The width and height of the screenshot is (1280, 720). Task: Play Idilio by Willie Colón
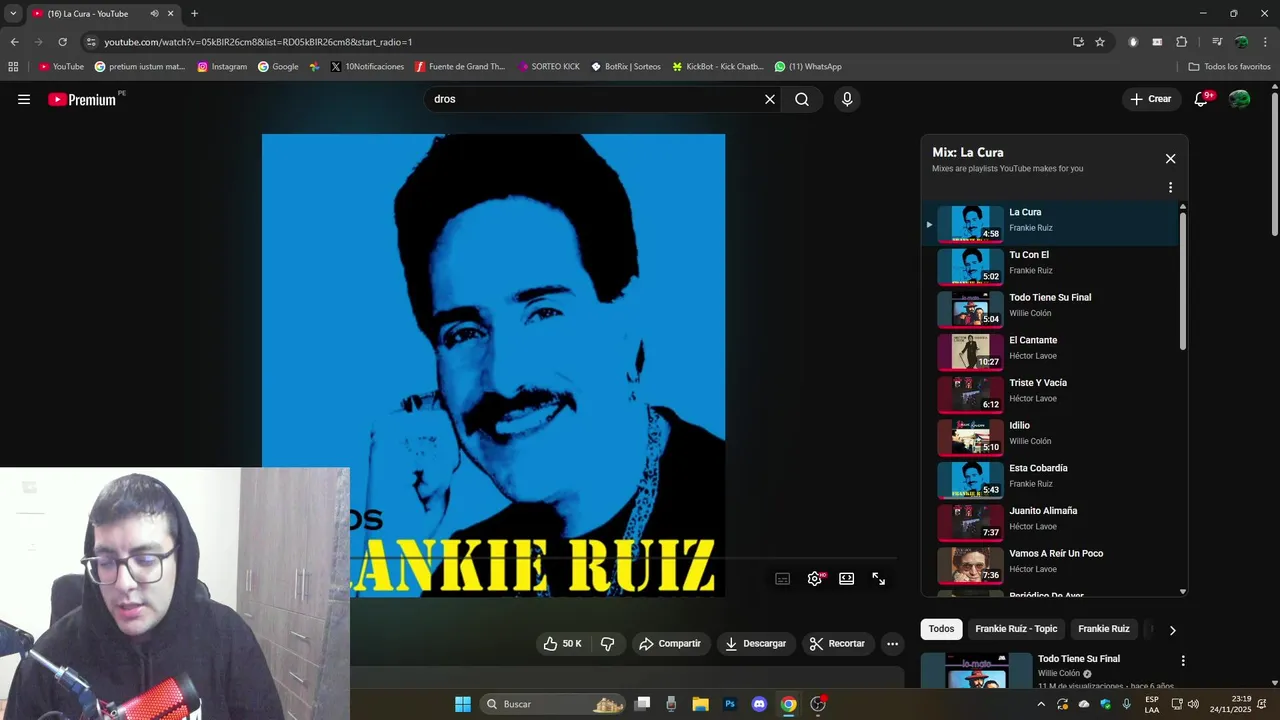click(1050, 437)
